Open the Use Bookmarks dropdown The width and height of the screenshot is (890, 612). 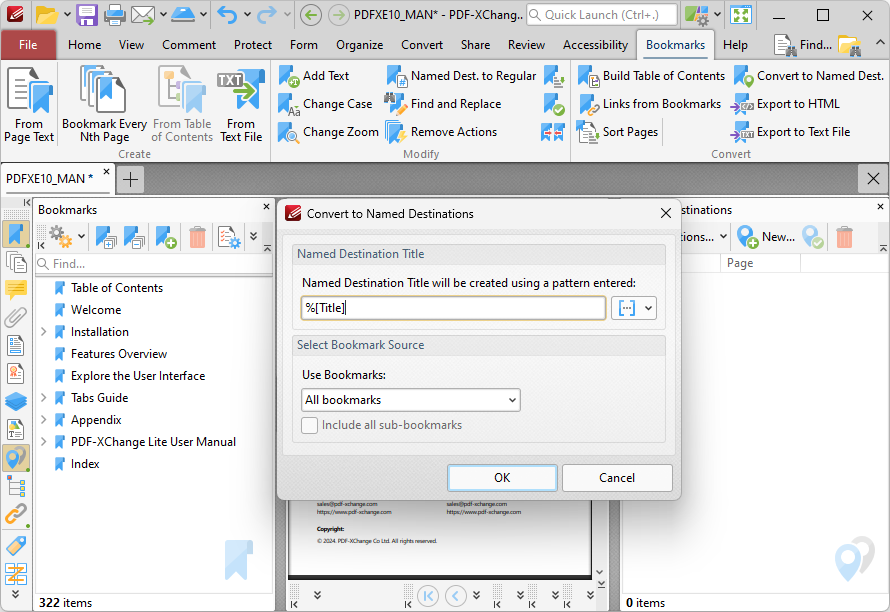(x=410, y=400)
